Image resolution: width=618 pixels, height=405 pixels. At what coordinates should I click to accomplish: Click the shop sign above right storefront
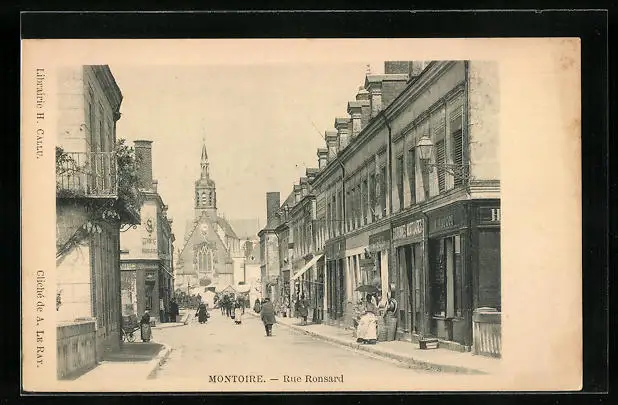[408, 230]
